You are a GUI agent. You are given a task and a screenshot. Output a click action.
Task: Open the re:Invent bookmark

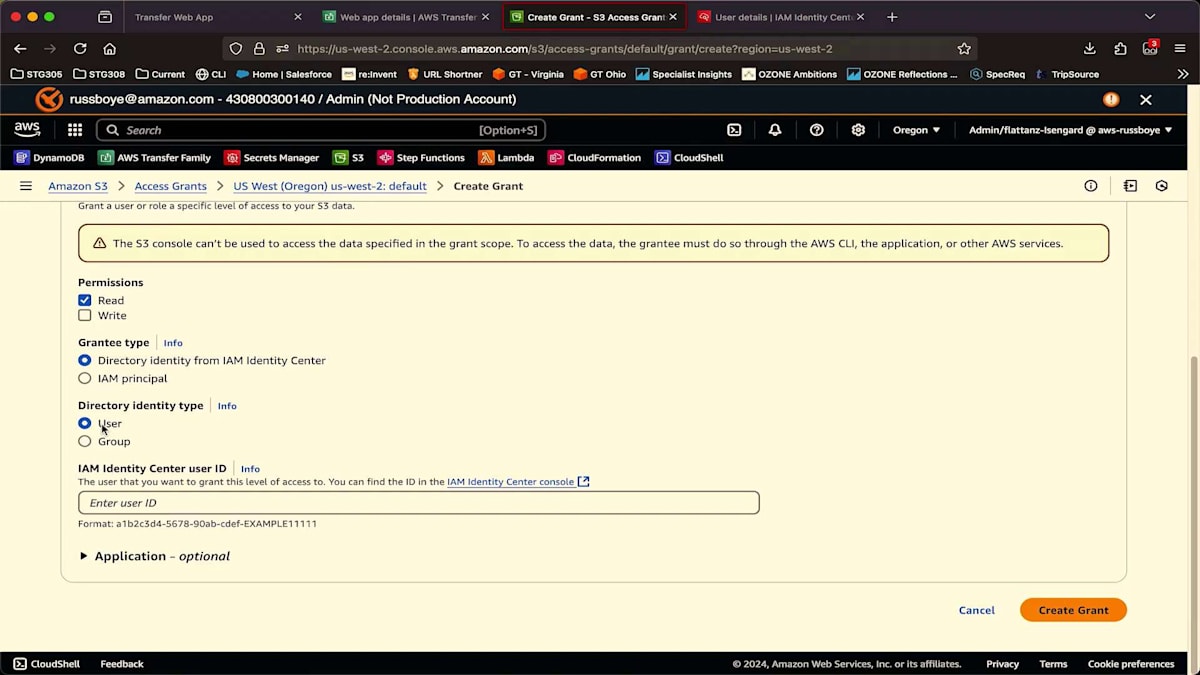369,74
